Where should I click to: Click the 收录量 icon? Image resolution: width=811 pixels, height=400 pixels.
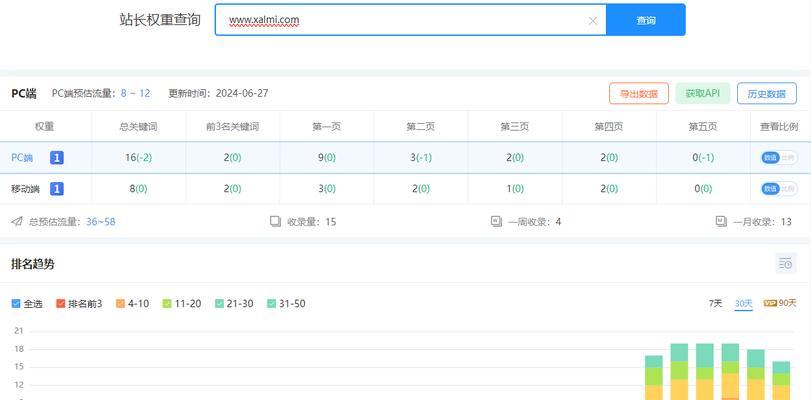tap(275, 221)
